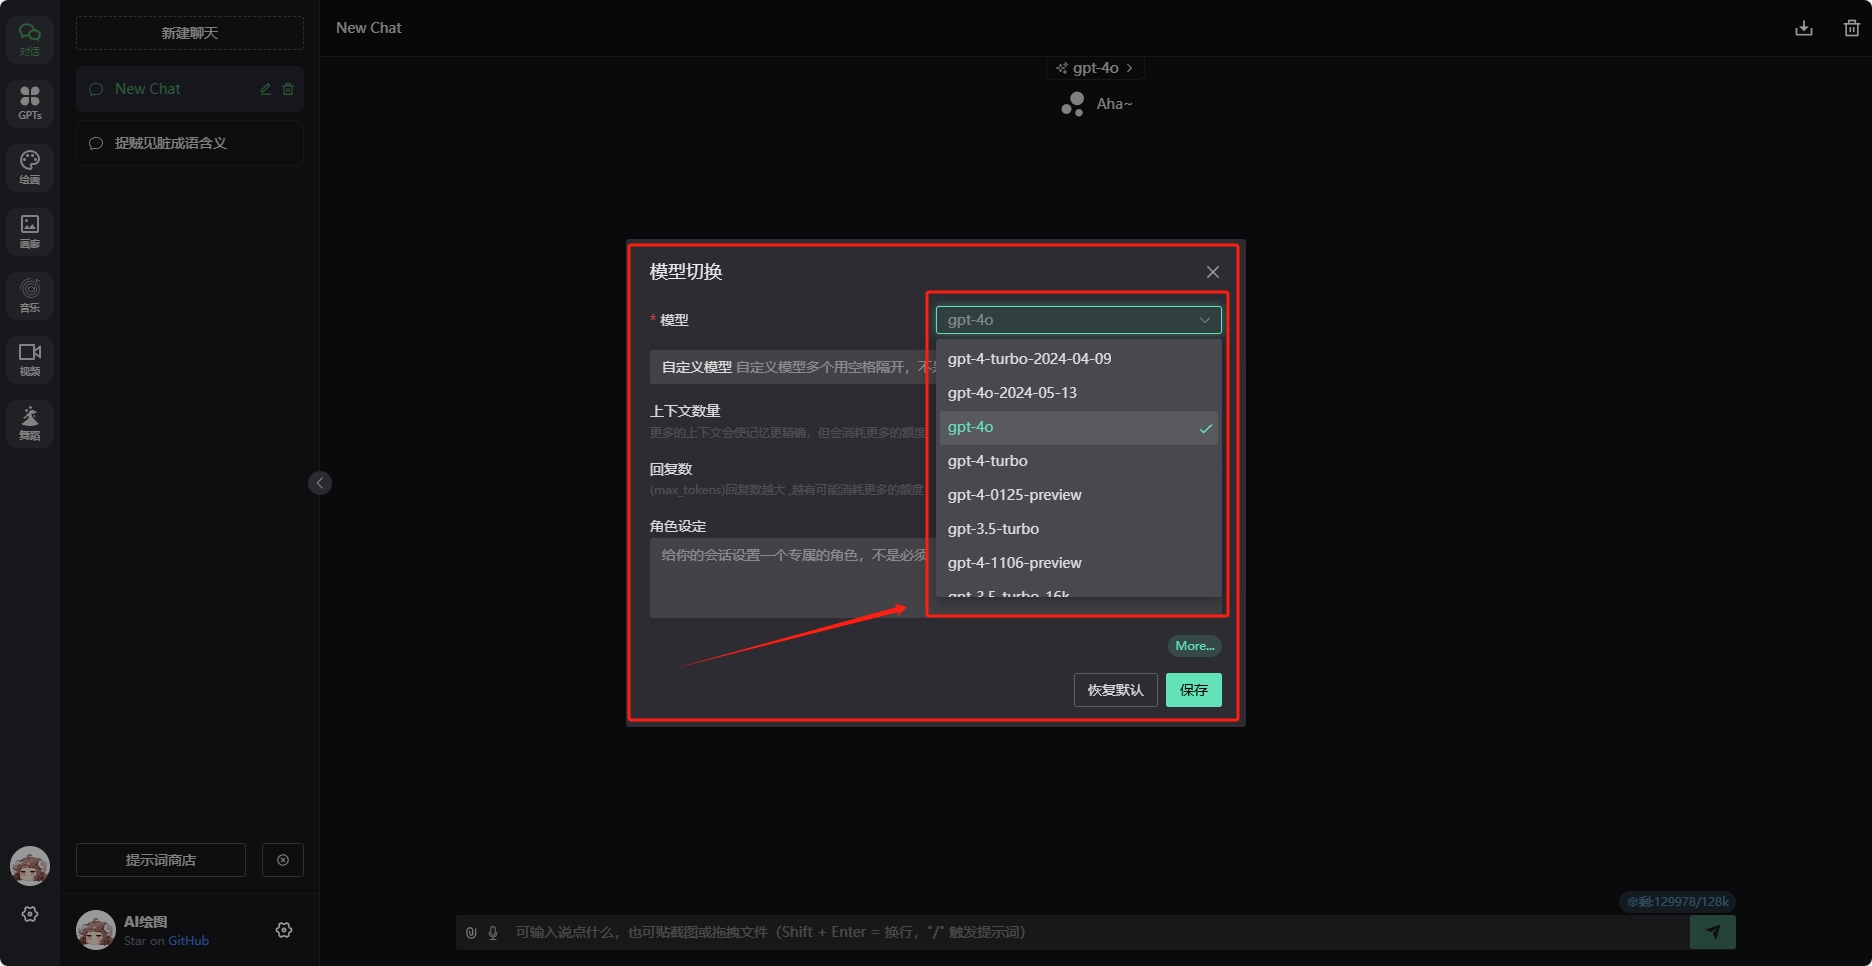Pick gpt-4-0125-preview model option

coord(1014,495)
